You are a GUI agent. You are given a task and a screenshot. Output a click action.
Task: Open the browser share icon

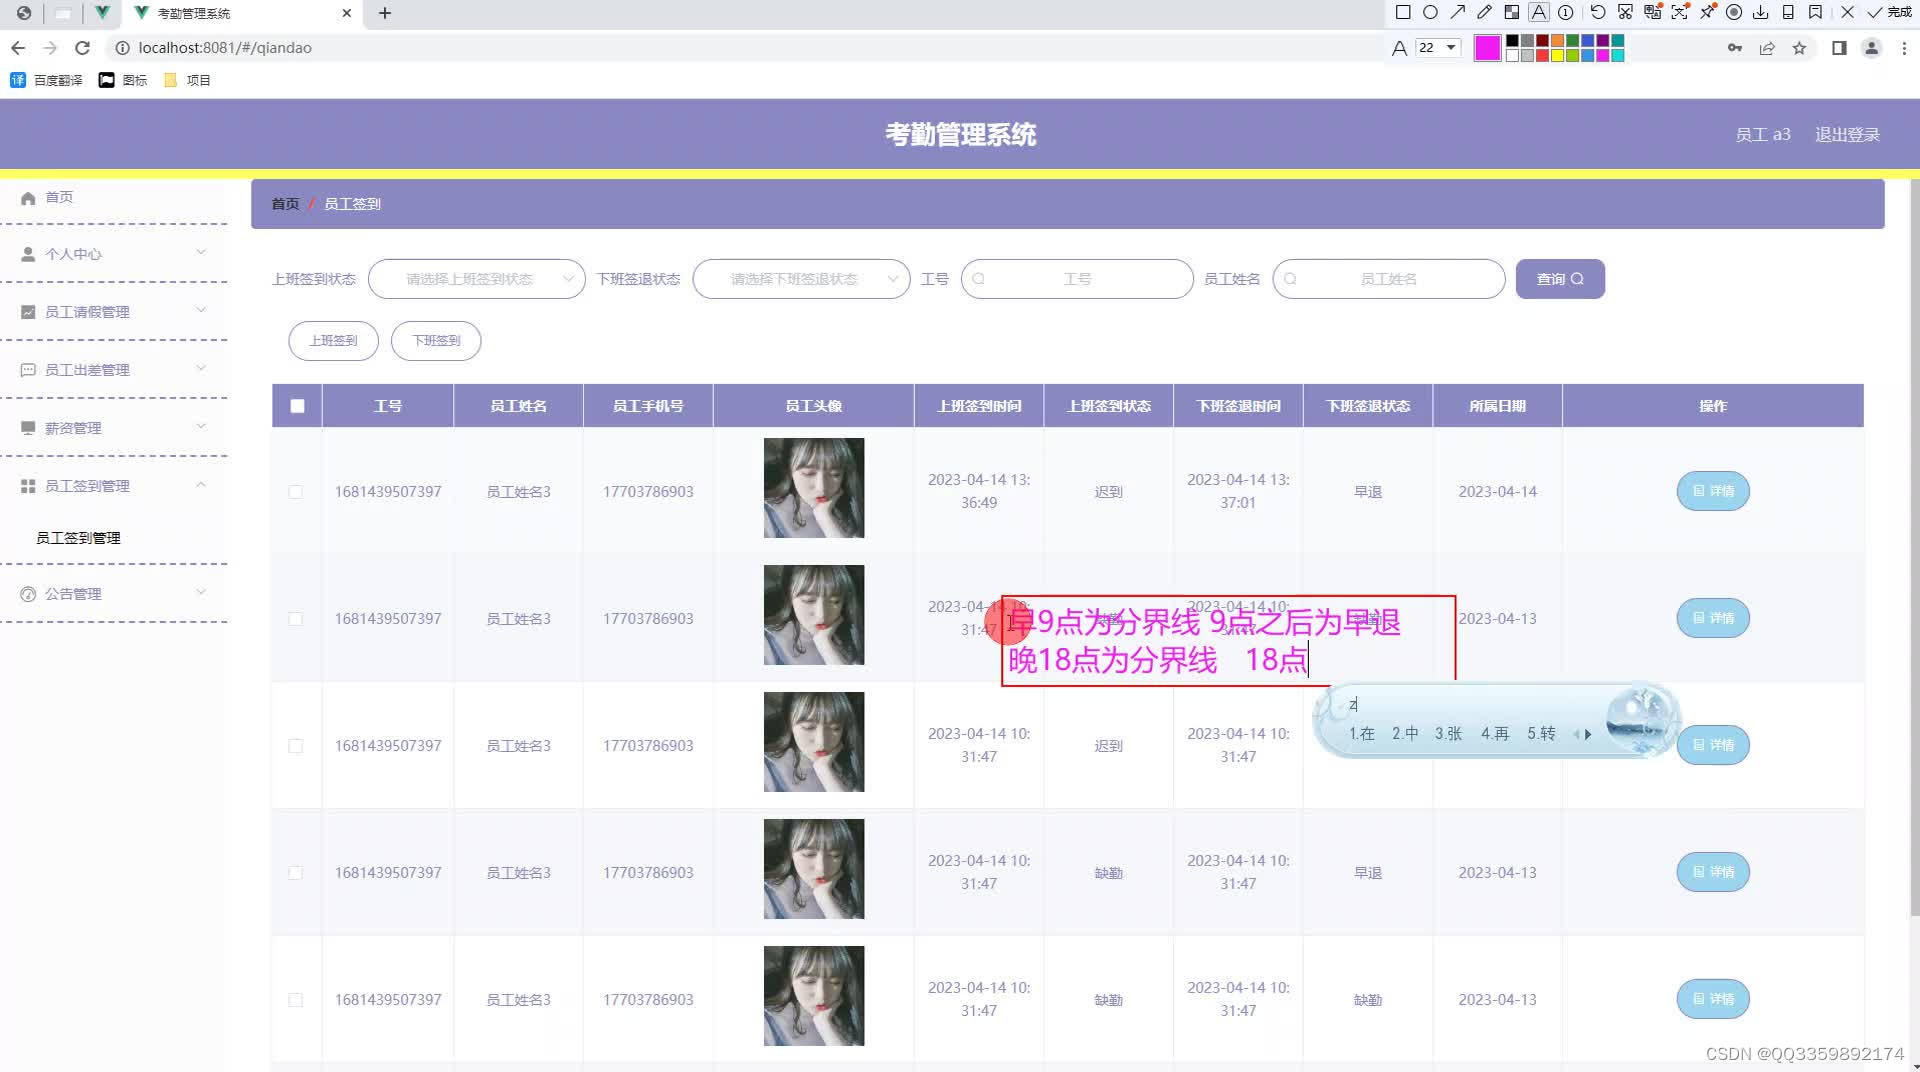click(1767, 48)
